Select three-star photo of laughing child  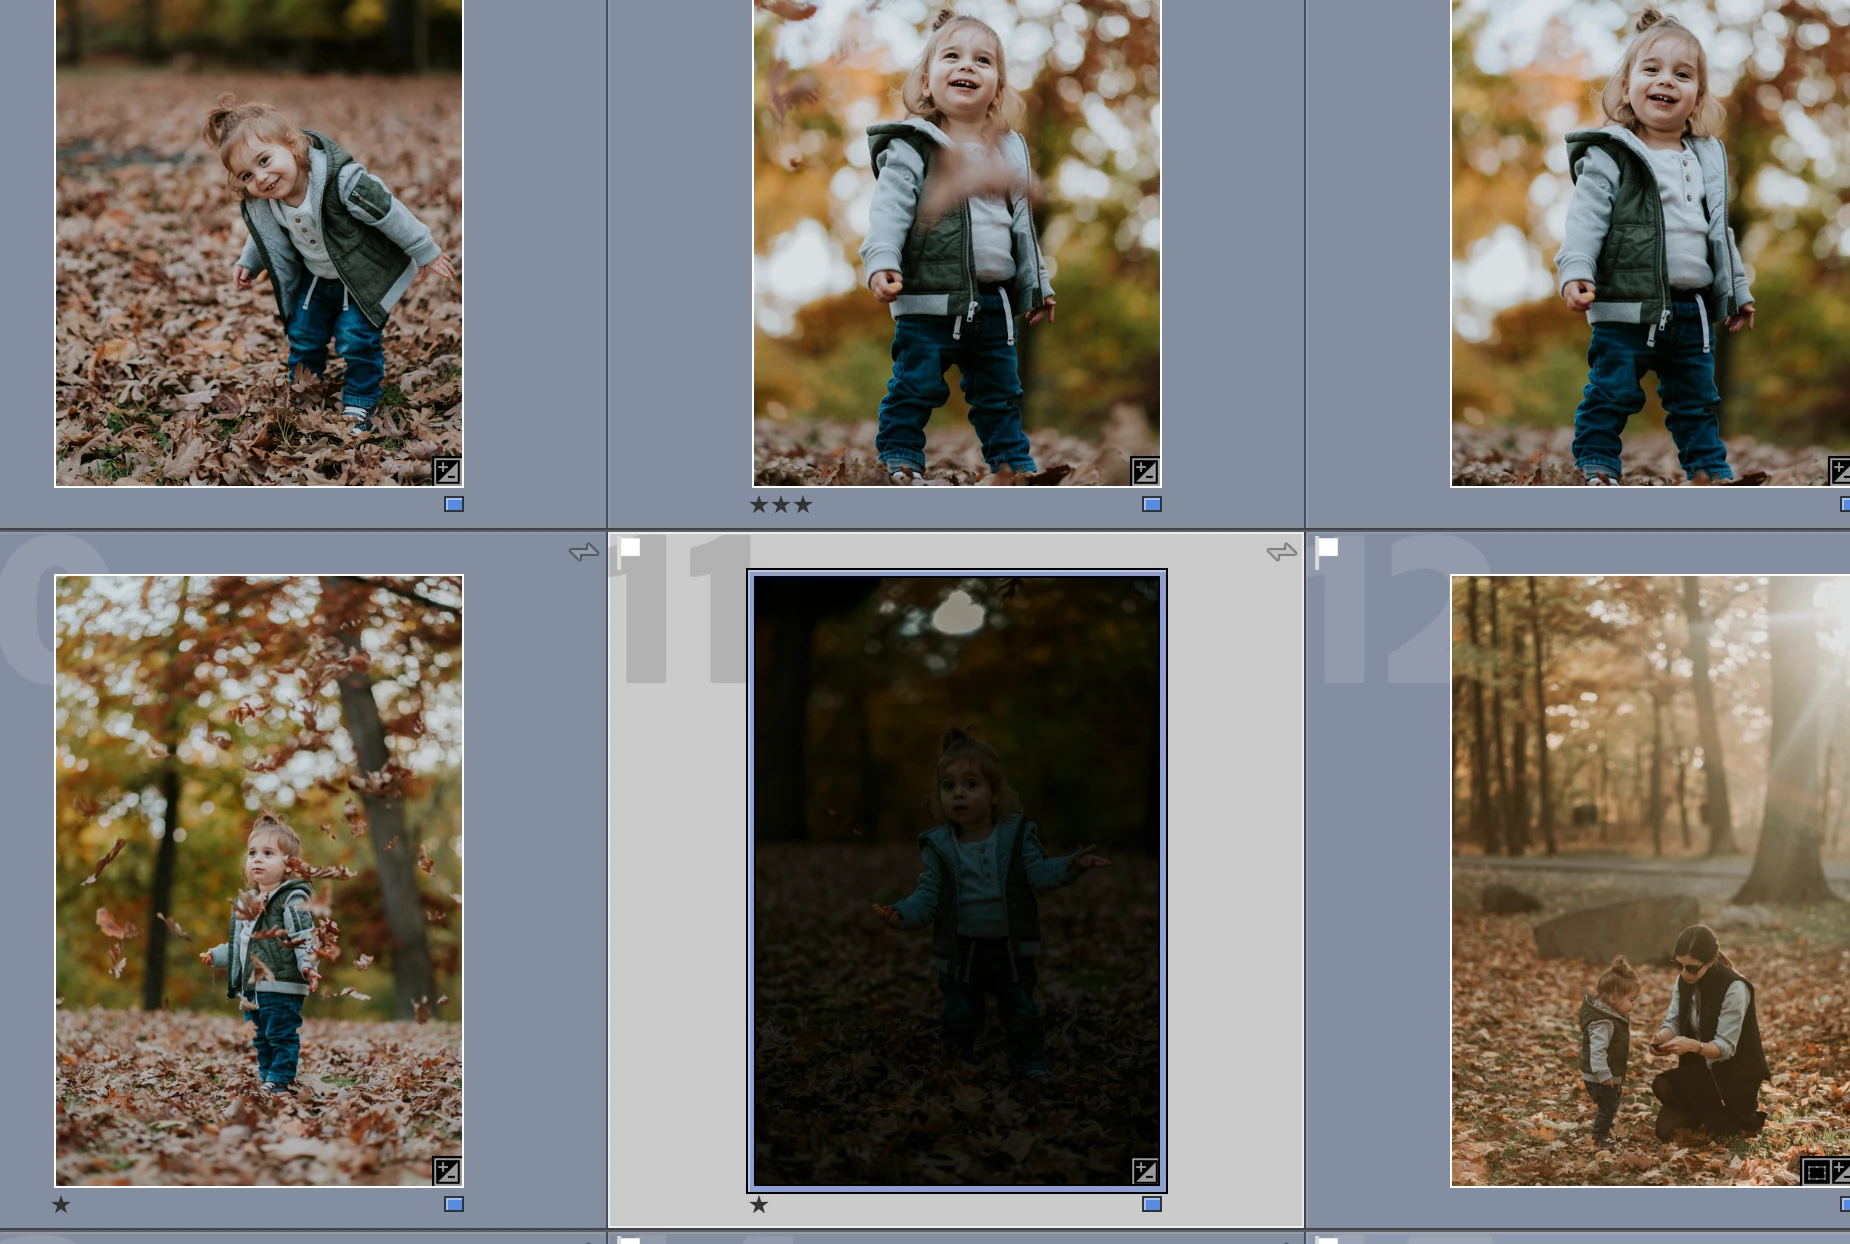pyautogui.click(x=957, y=243)
